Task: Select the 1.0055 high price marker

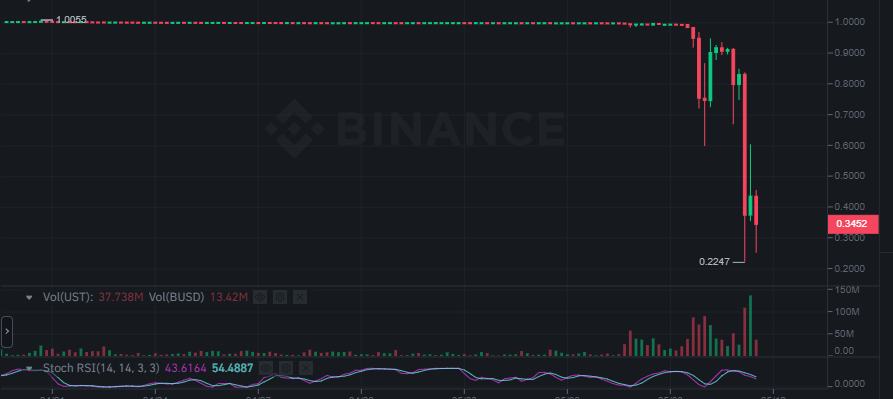Action: (x=71, y=20)
